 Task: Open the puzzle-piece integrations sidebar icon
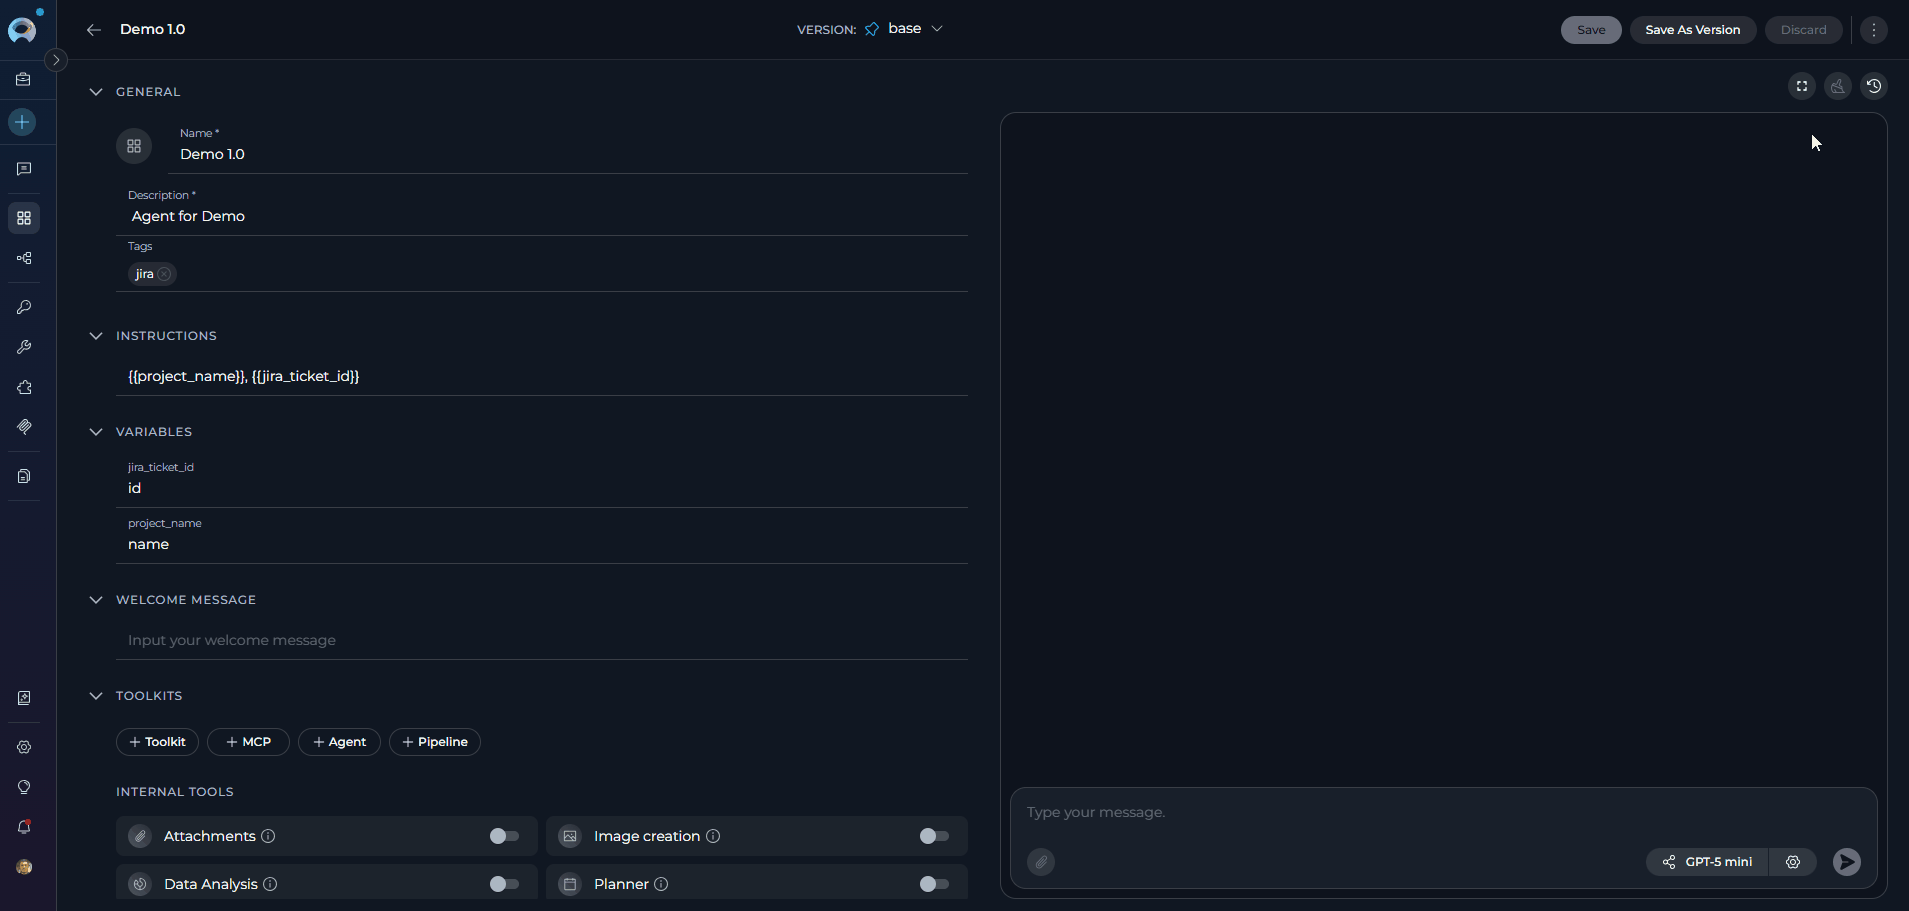coord(24,388)
